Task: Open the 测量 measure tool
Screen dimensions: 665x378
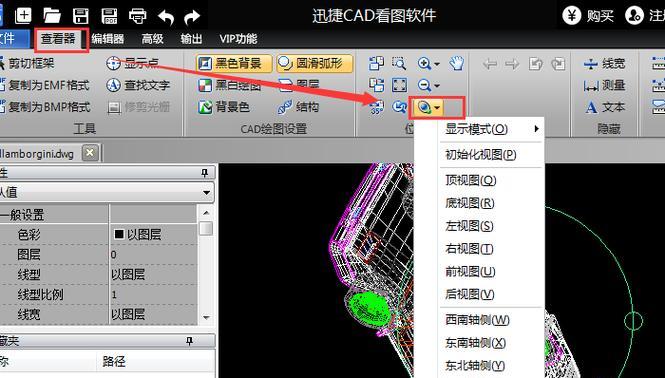Action: [604, 85]
